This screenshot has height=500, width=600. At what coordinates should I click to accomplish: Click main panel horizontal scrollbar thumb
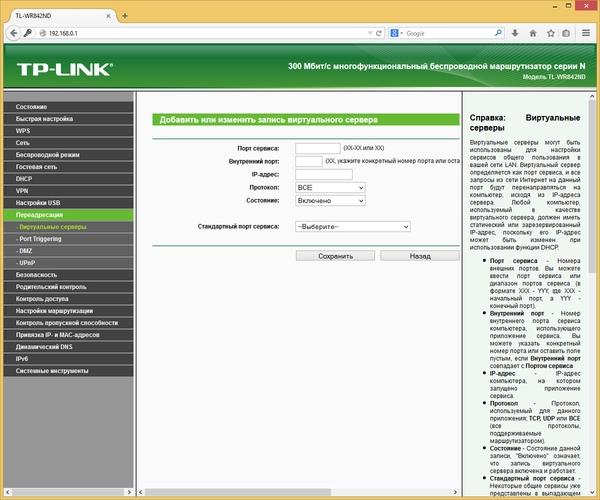(x=238, y=492)
